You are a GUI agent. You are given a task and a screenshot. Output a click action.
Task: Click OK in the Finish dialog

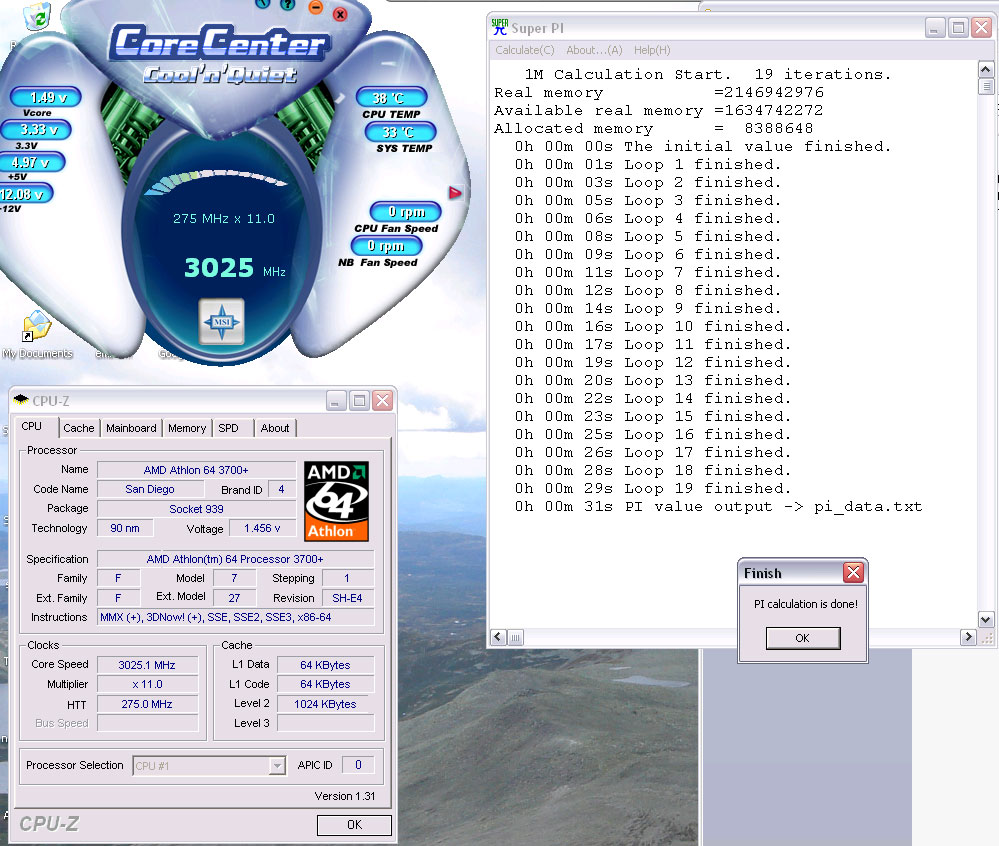point(802,638)
